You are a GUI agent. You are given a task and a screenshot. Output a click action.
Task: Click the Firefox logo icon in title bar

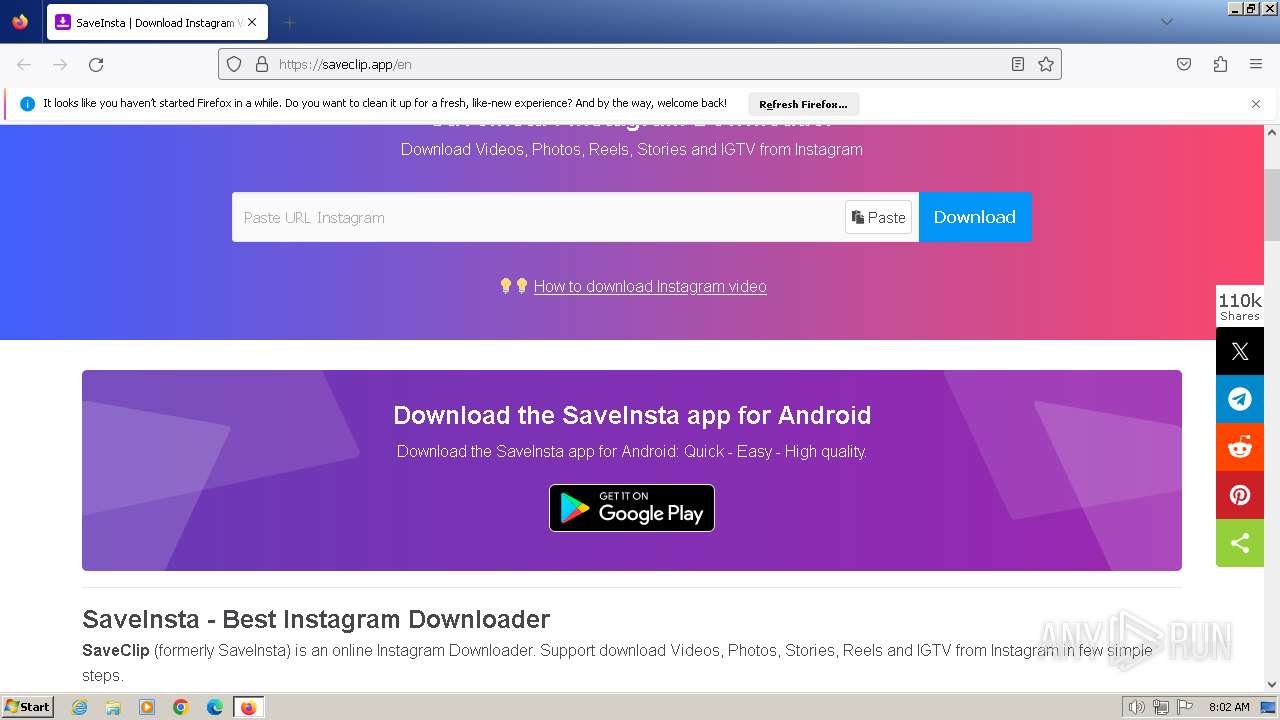pyautogui.click(x=20, y=22)
